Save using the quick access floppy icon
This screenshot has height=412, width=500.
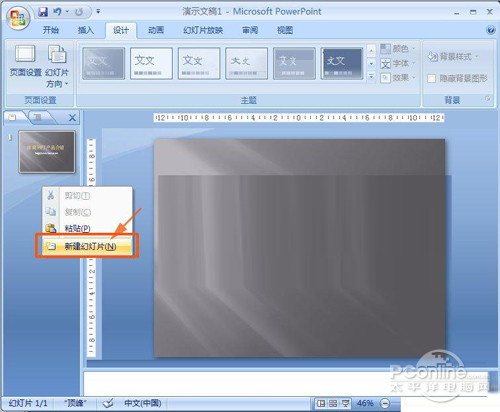43,12
